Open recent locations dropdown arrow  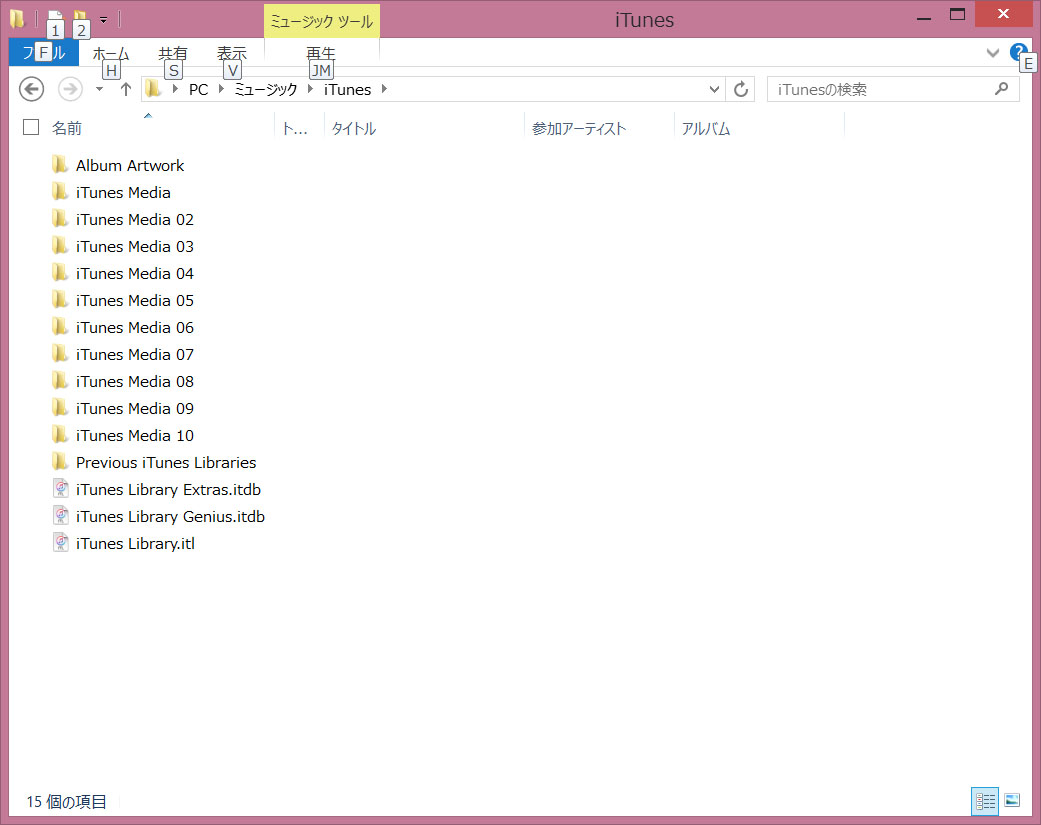coord(100,89)
